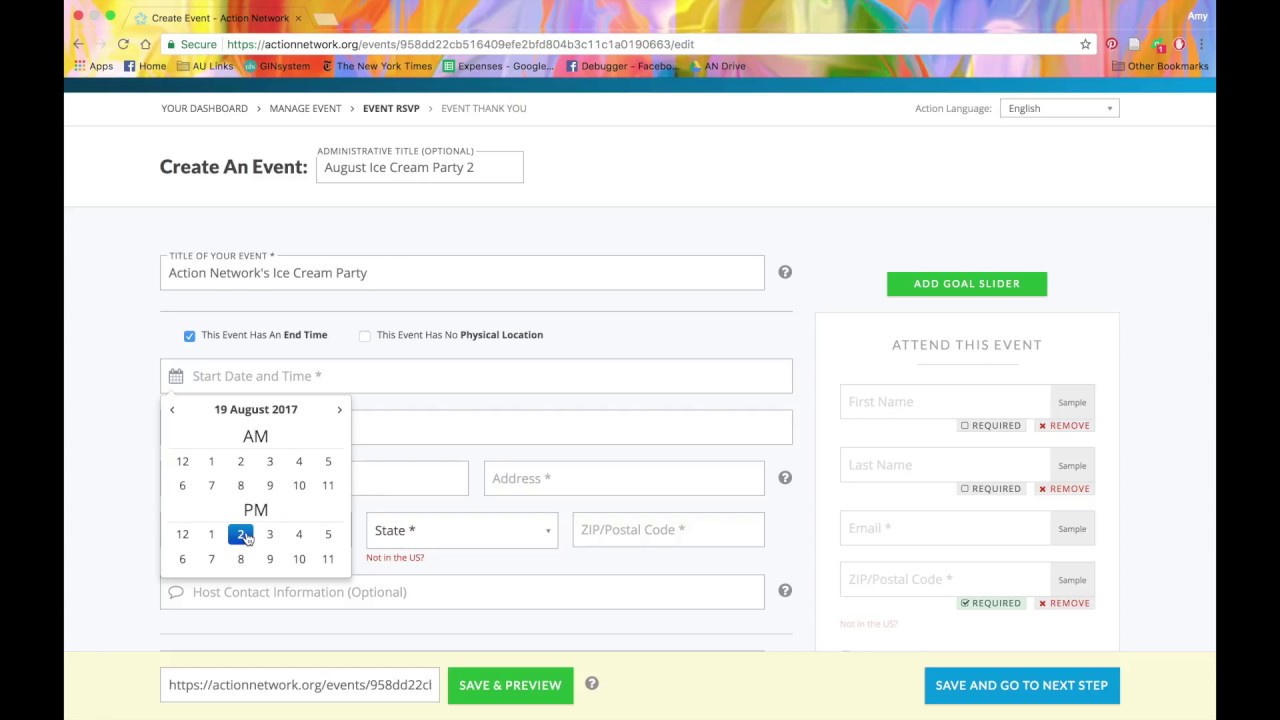Open the New York Times bookmark
The height and width of the screenshot is (720, 1280).
click(x=377, y=66)
